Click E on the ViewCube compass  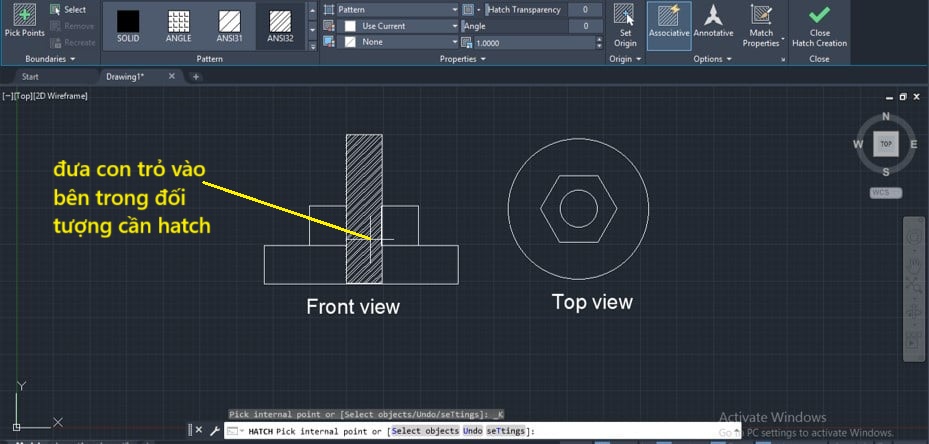914,144
